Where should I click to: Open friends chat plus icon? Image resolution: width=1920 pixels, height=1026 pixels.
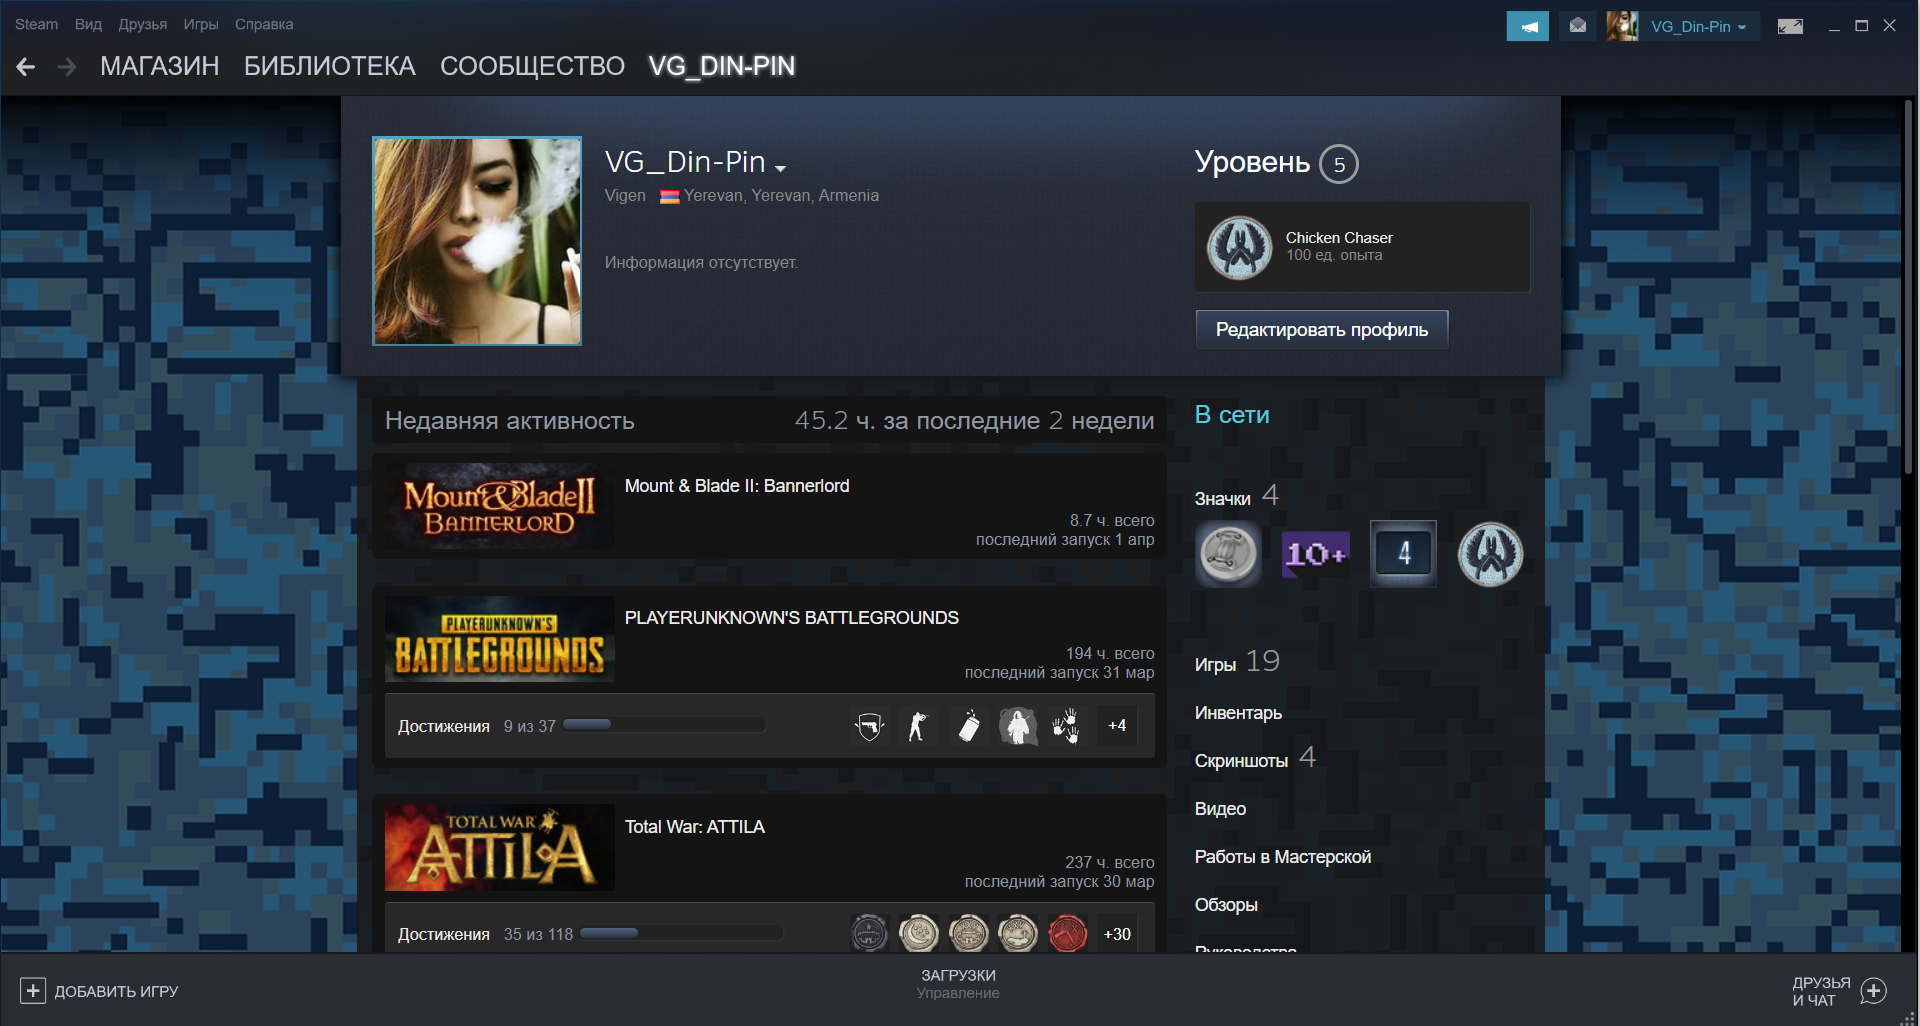pos(1874,991)
